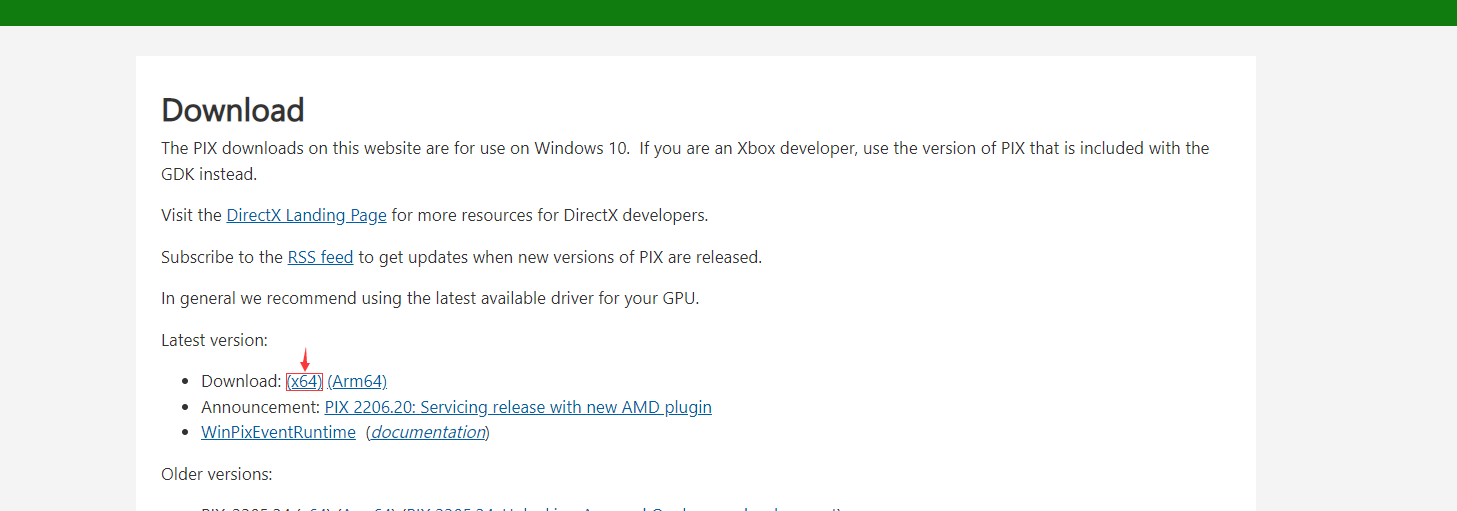This screenshot has height=511, width=1457.
Task: Click the Download page heading
Action: pos(232,110)
